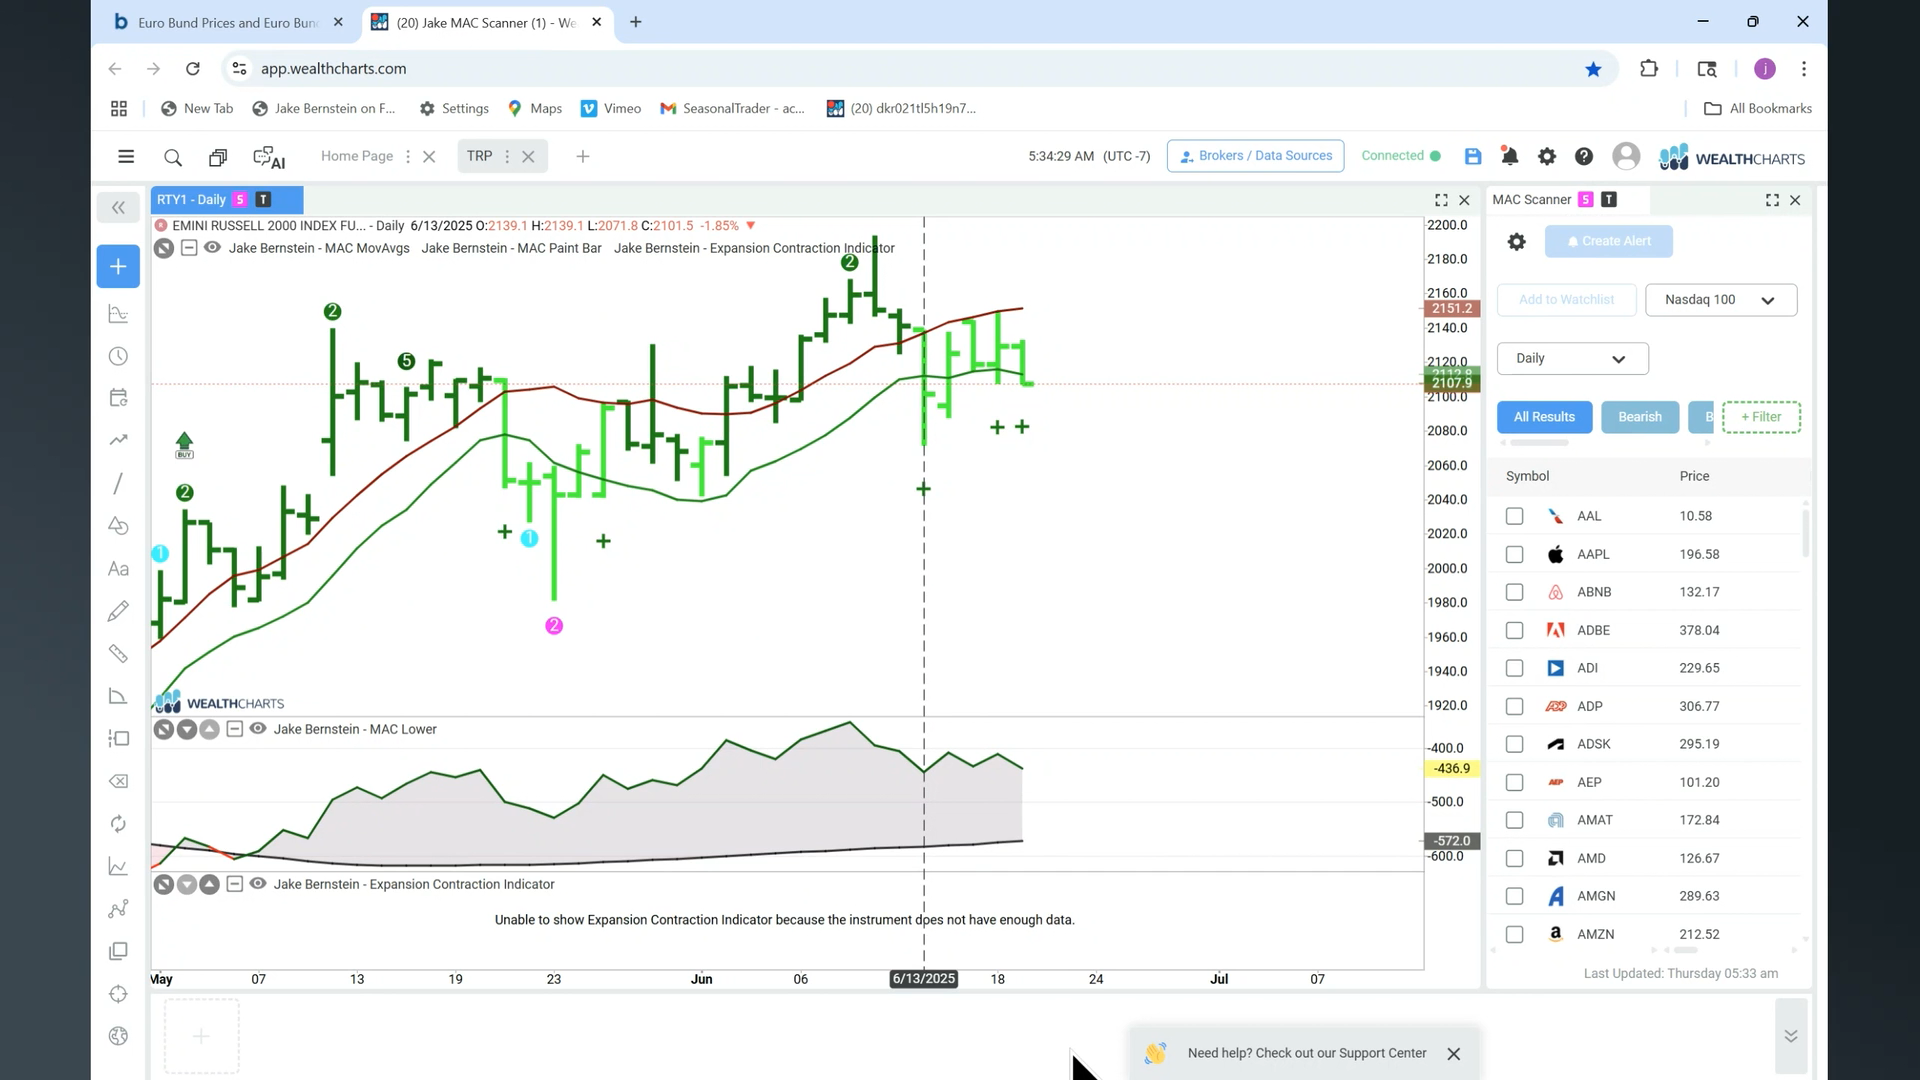Maximize the MAC Scanner panel

pos(1772,200)
